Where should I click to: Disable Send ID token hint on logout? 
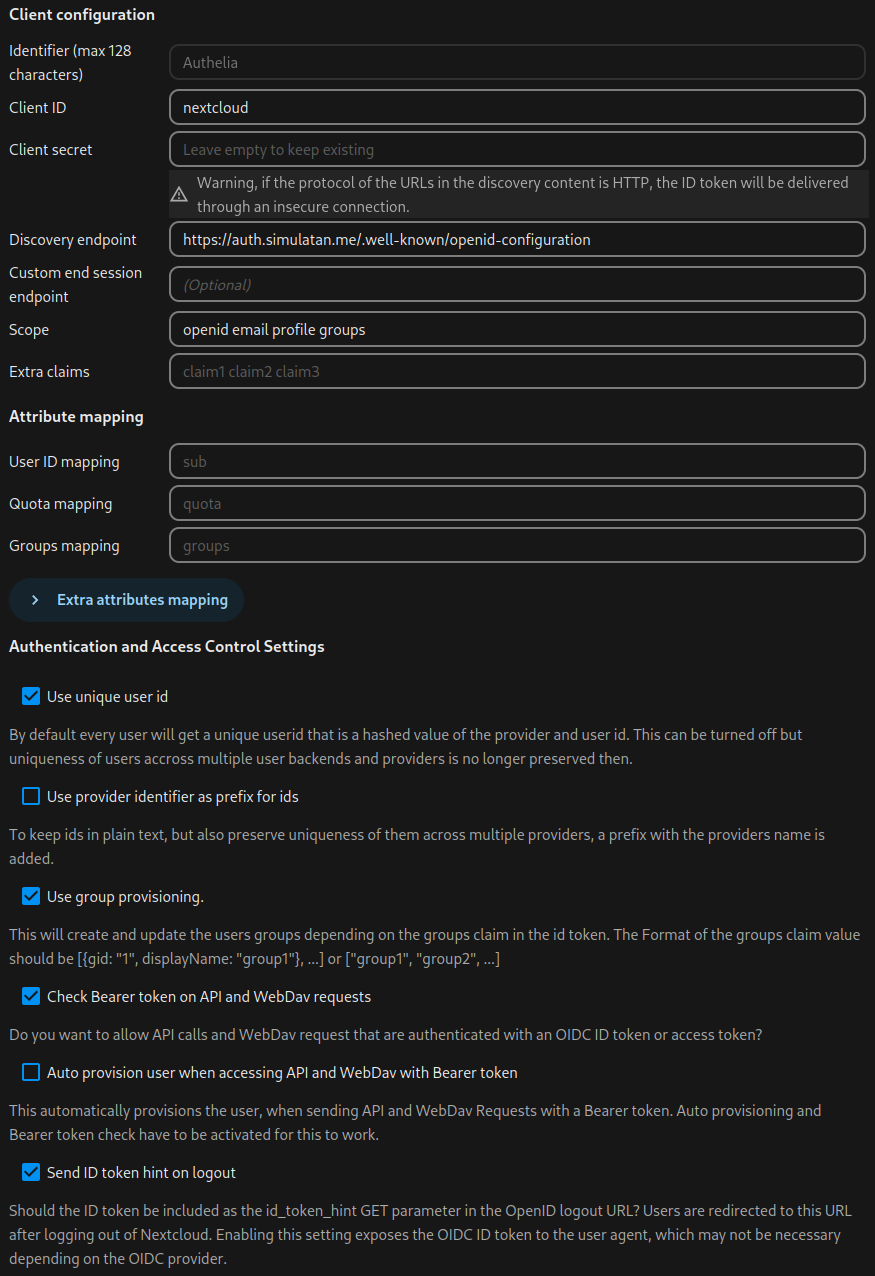30,1172
